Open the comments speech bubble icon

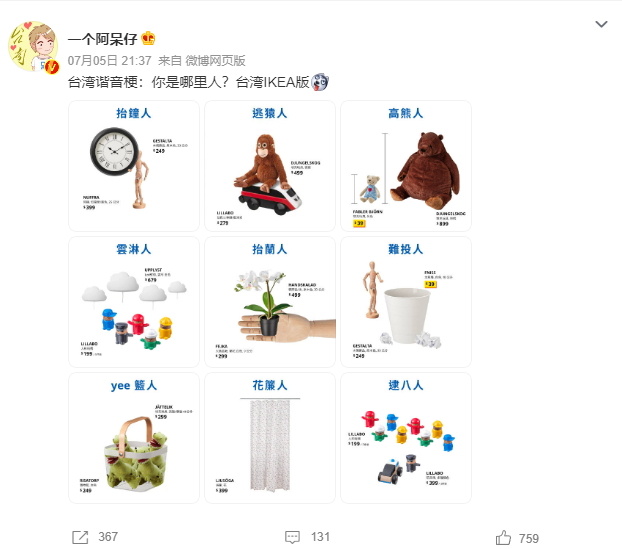pyautogui.click(x=293, y=537)
